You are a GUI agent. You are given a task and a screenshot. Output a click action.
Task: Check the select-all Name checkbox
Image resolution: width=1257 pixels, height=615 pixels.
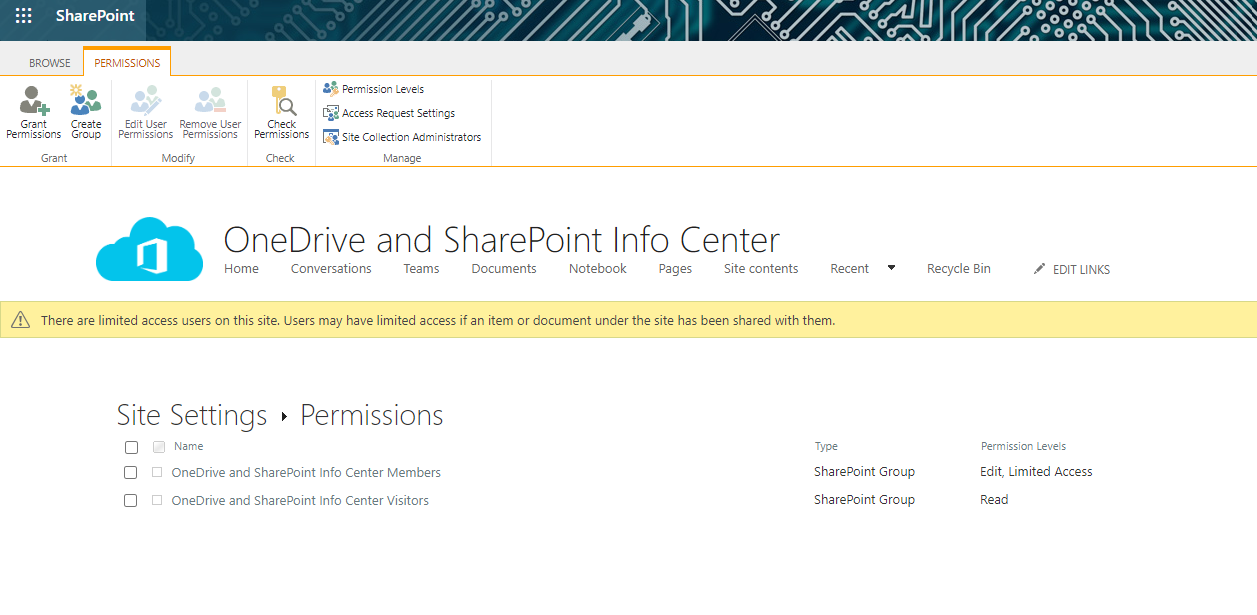(130, 447)
